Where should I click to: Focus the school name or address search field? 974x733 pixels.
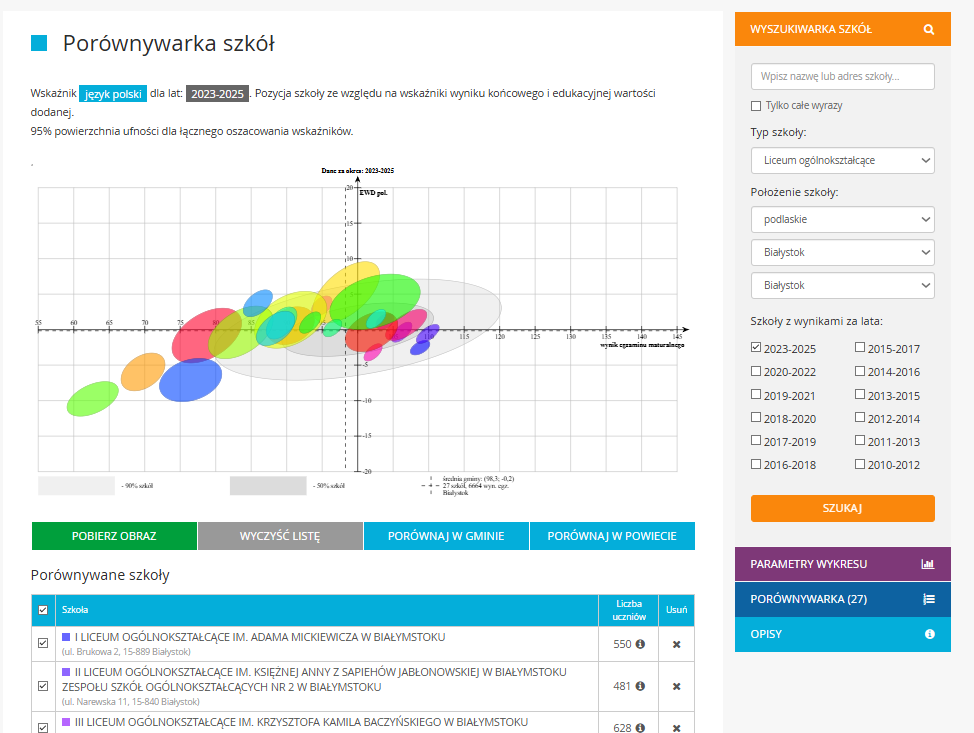click(x=842, y=77)
